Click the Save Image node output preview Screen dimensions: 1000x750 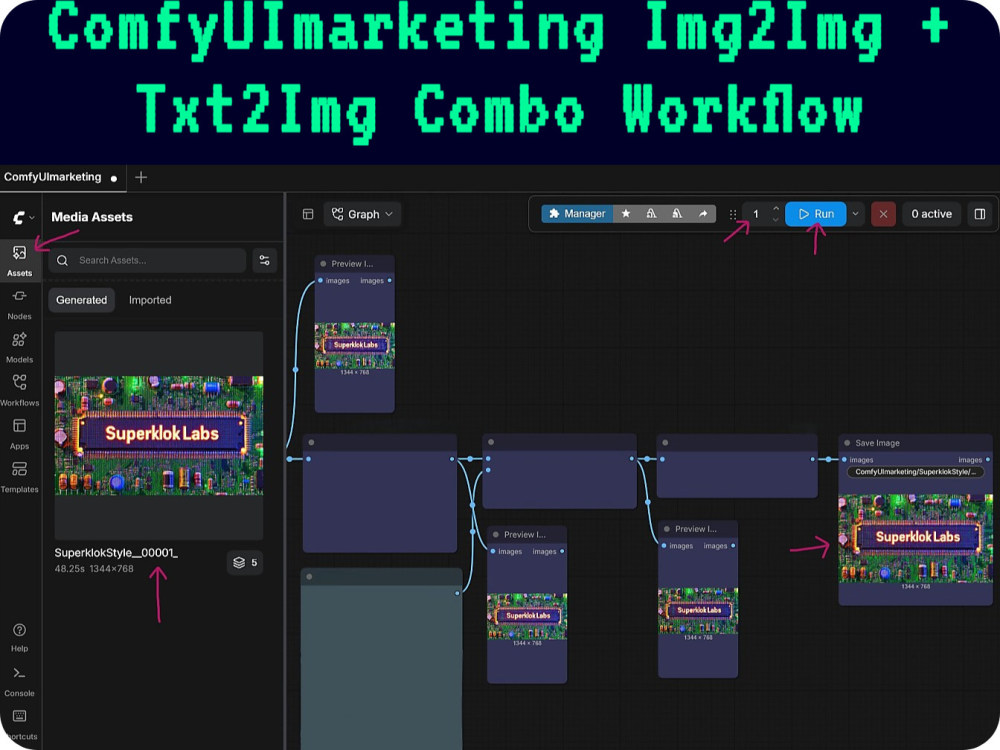point(915,538)
